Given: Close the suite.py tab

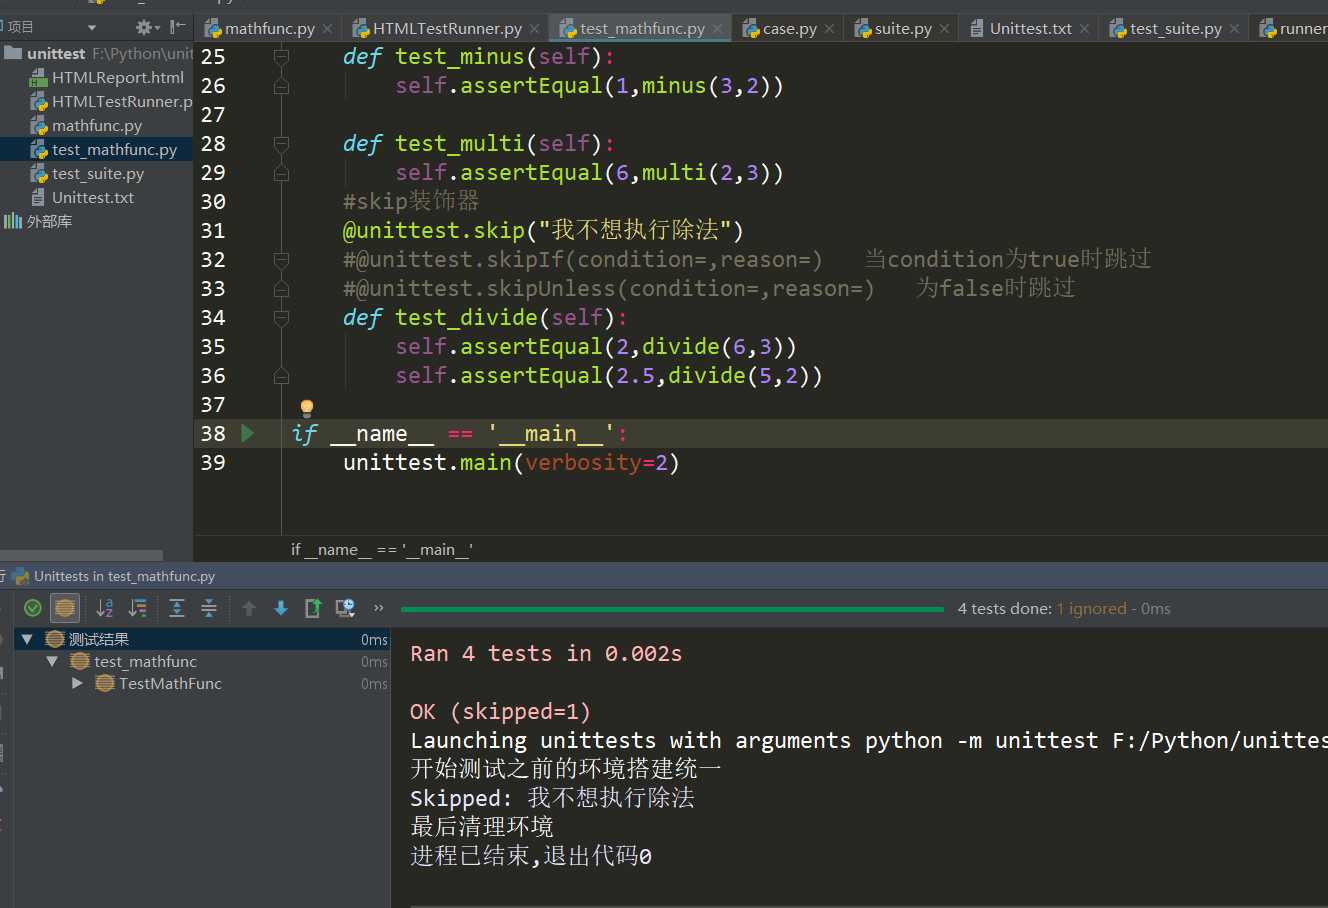Looking at the screenshot, I should (x=944, y=29).
